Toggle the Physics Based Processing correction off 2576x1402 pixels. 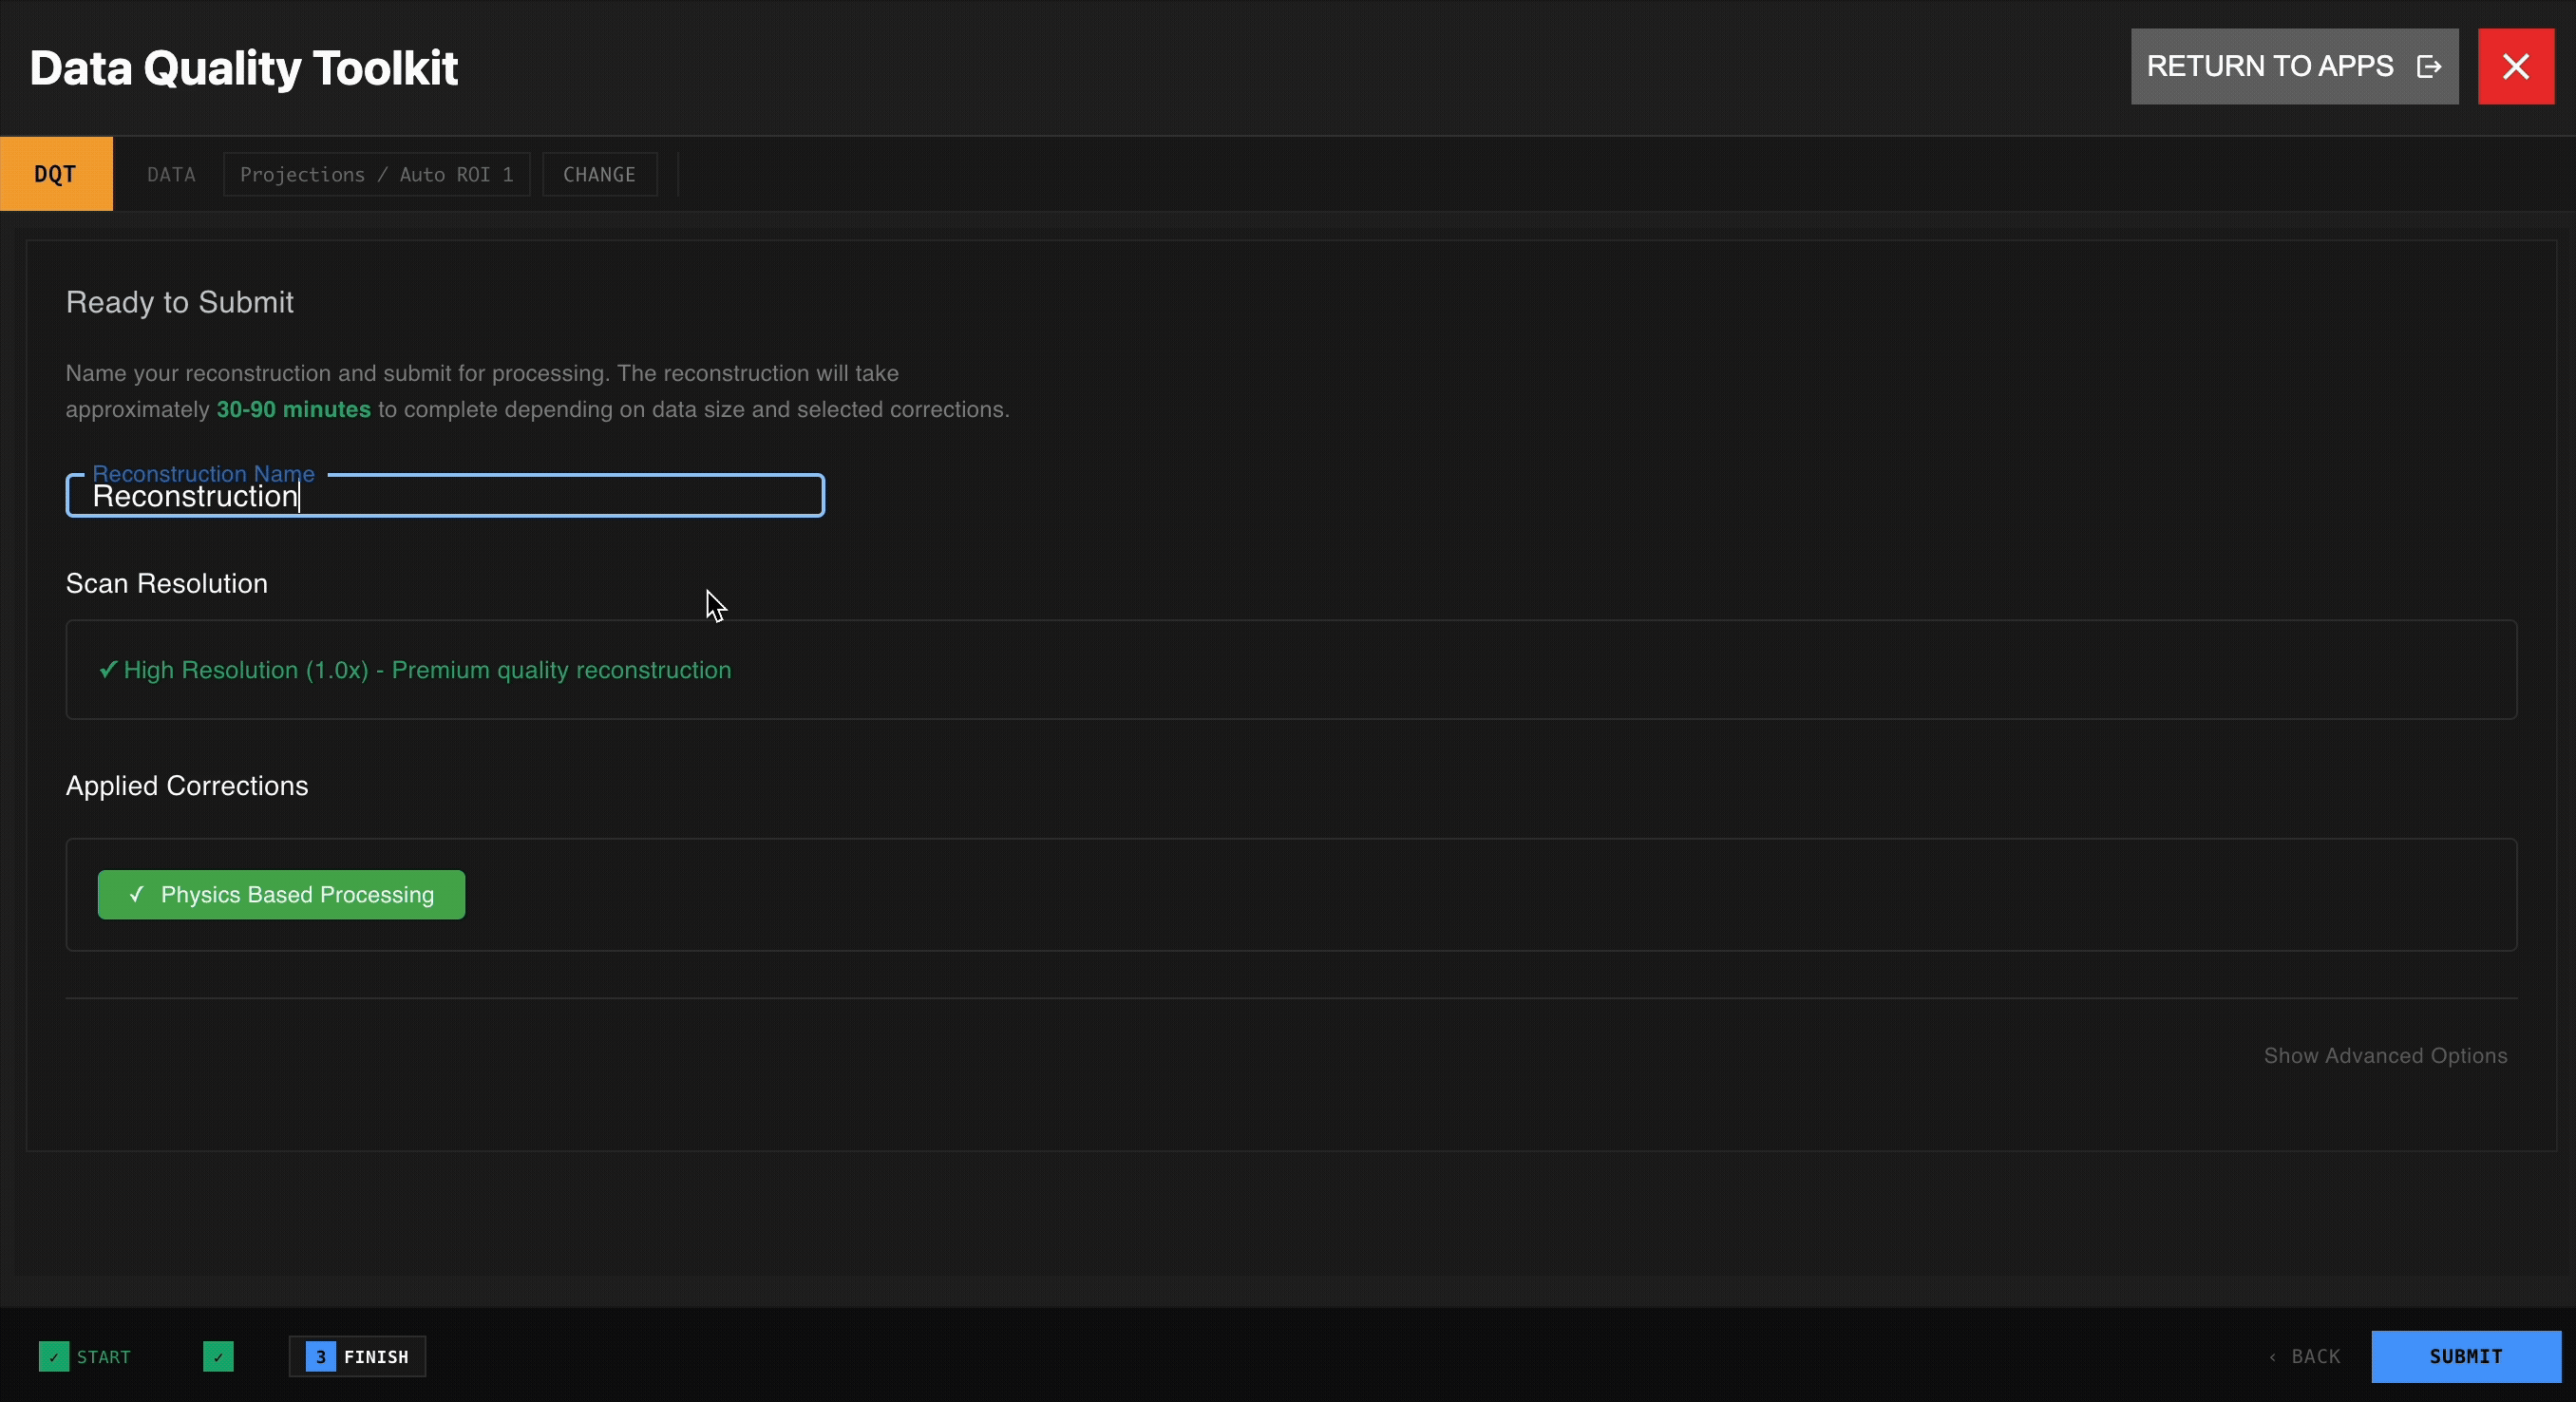281,894
